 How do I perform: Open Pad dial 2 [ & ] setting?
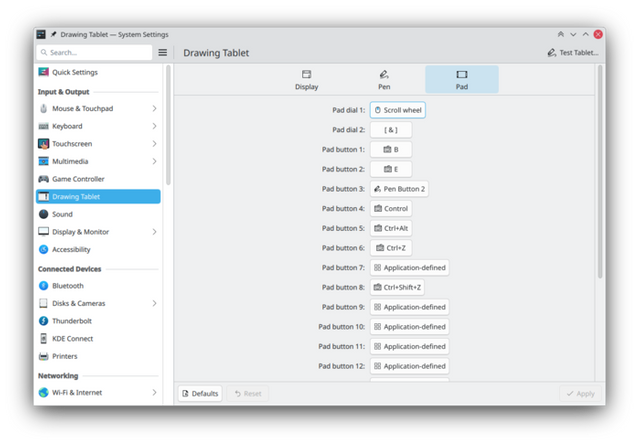pyautogui.click(x=391, y=130)
